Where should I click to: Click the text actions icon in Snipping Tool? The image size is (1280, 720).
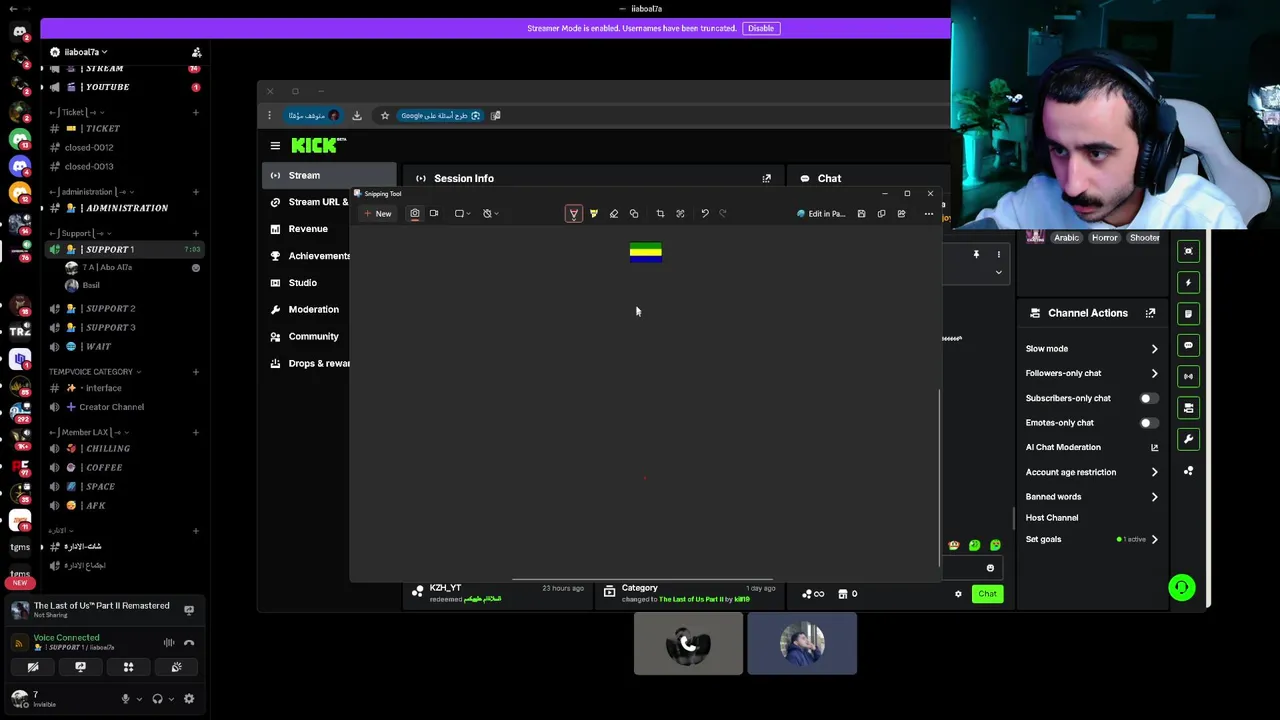[x=680, y=213]
